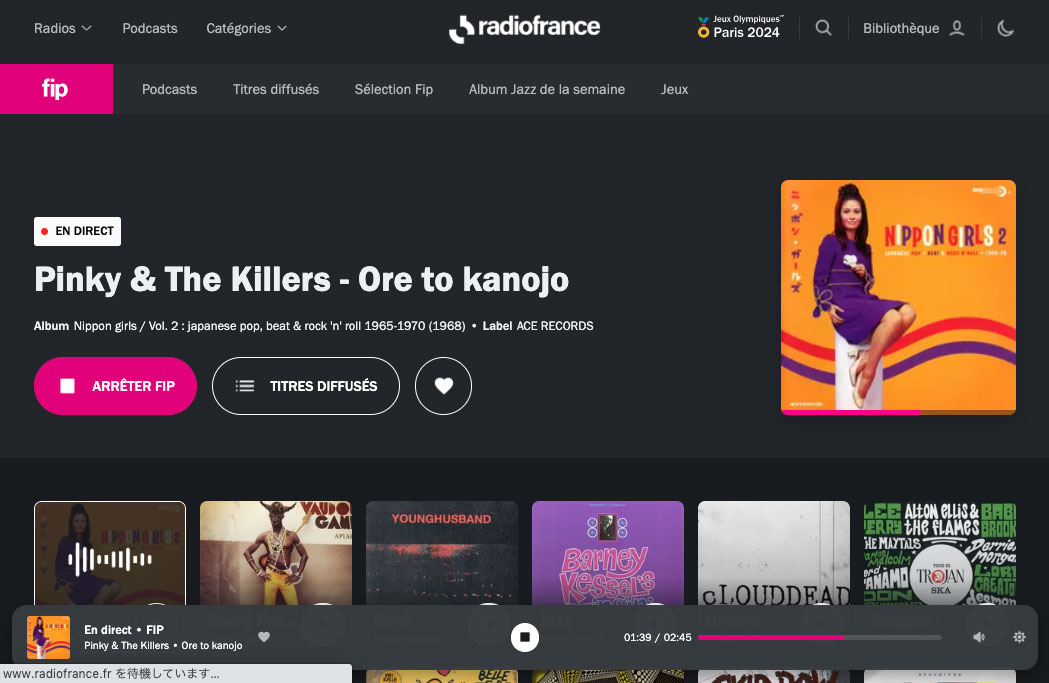Click the TITRES DIFFUSÉS button
1049x683 pixels.
306,386
